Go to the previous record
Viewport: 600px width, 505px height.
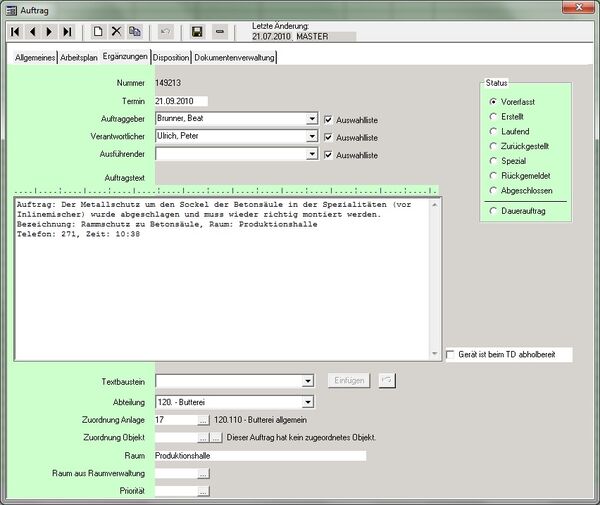click(33, 32)
